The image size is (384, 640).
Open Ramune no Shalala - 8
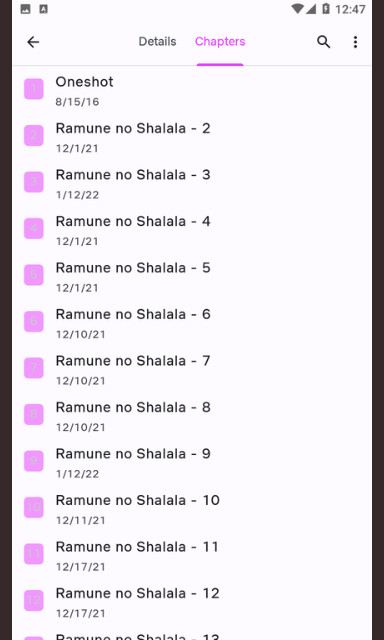point(192,415)
